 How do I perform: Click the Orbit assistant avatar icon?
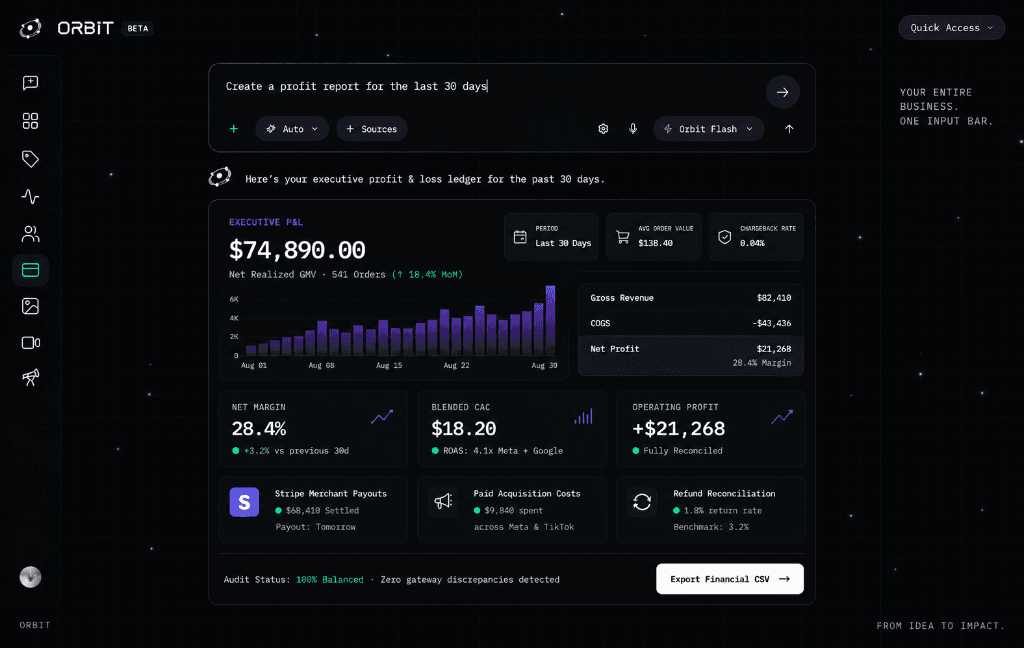click(x=220, y=177)
